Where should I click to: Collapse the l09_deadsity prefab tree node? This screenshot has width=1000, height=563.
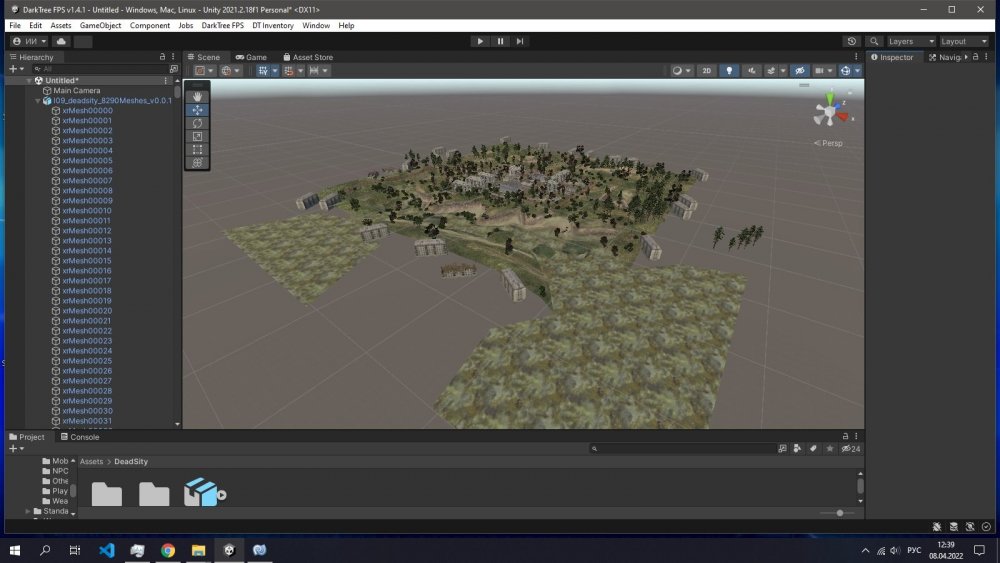click(x=37, y=101)
